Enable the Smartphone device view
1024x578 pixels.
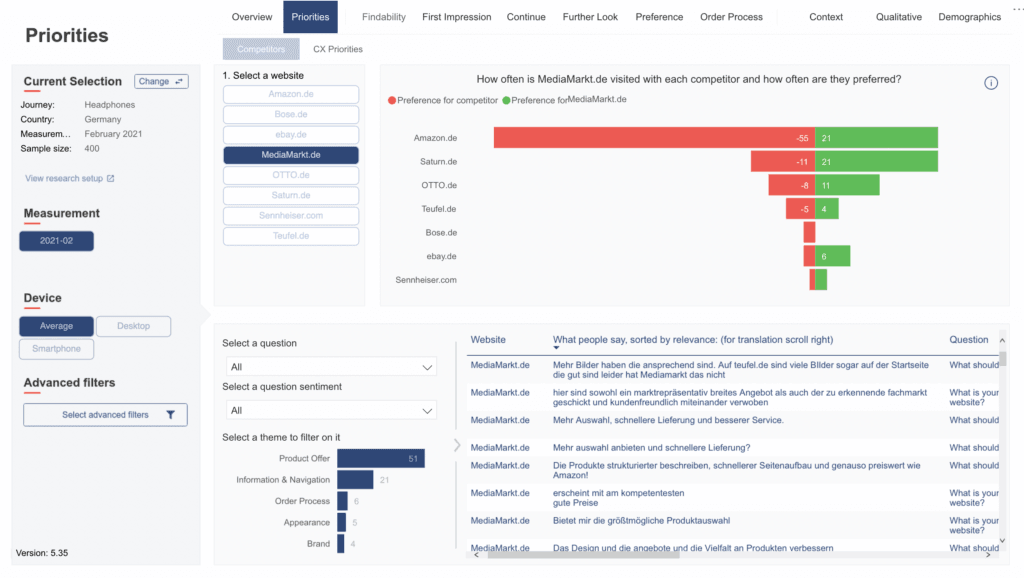[56, 348]
